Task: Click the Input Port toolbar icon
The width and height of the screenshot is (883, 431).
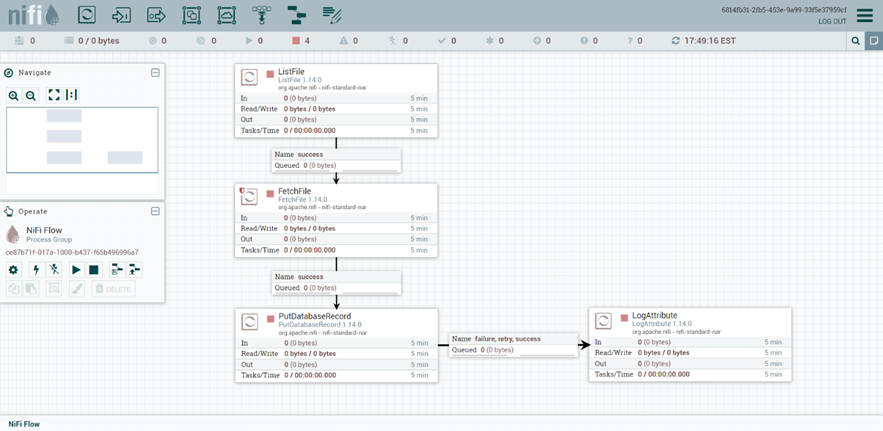Action: point(121,15)
